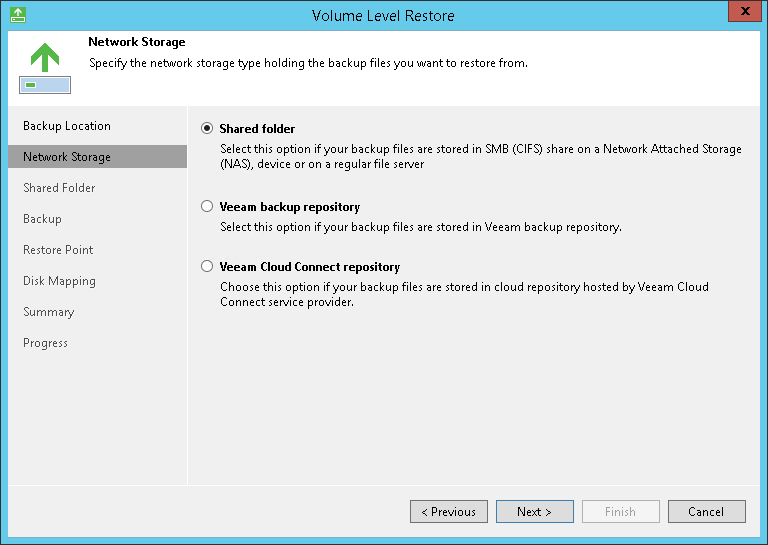Click the Shared folder description text

tap(480, 156)
